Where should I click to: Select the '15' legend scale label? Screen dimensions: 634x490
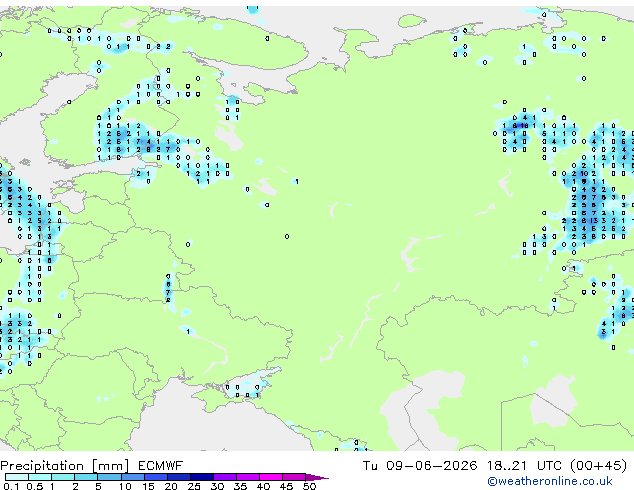point(148,486)
